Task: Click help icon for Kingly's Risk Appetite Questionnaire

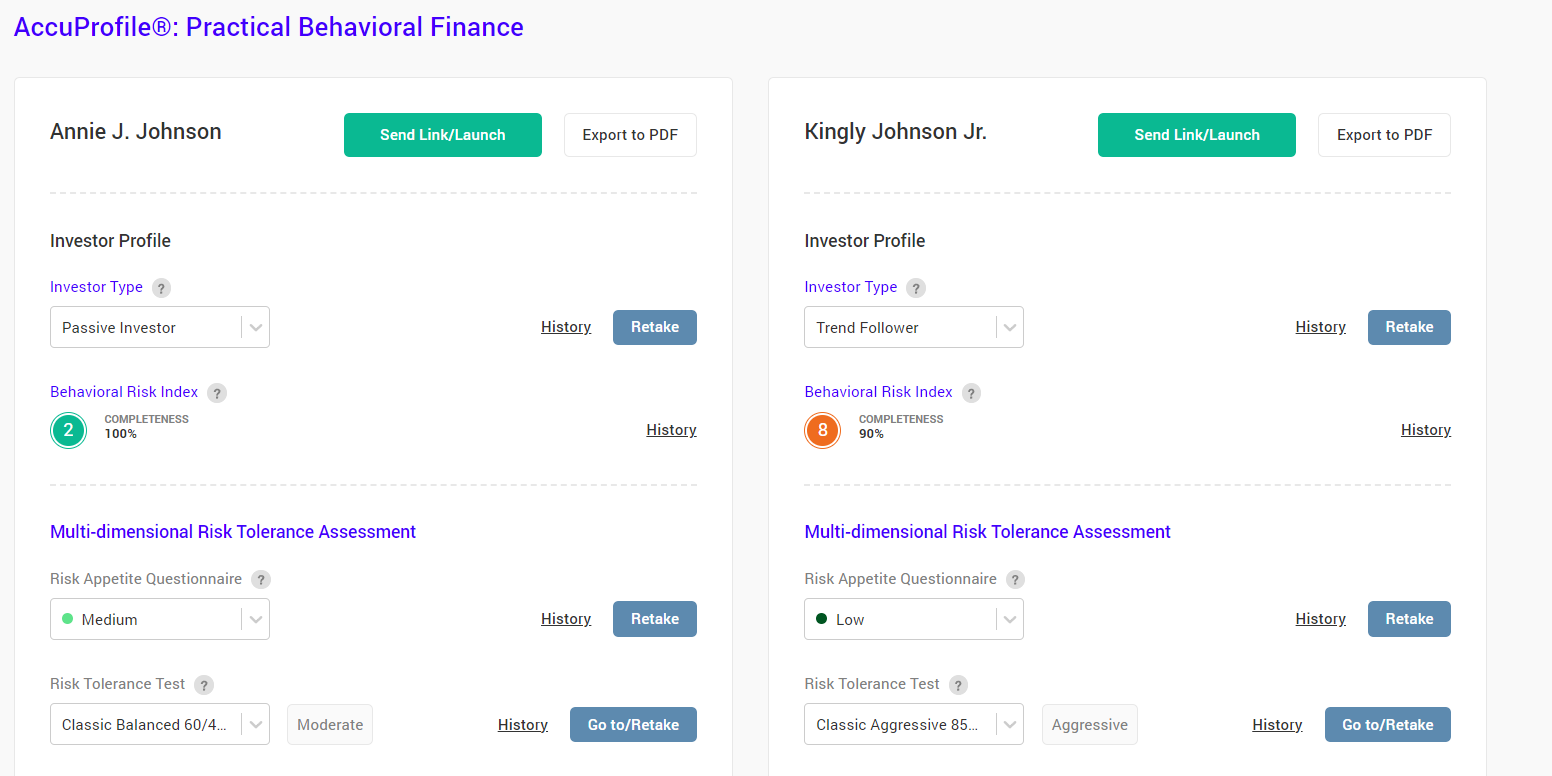Action: [x=1015, y=580]
